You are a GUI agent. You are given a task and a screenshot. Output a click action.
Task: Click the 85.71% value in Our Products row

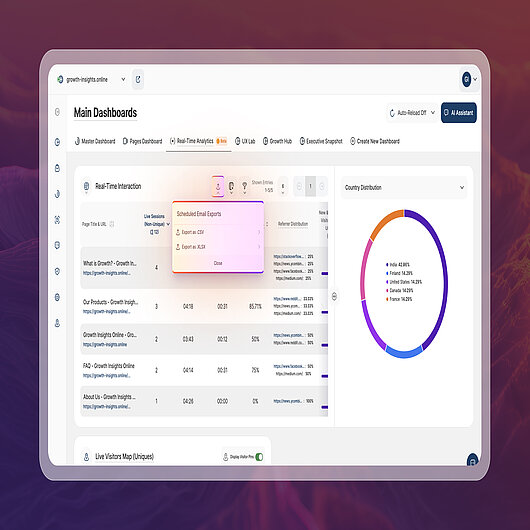255,307
